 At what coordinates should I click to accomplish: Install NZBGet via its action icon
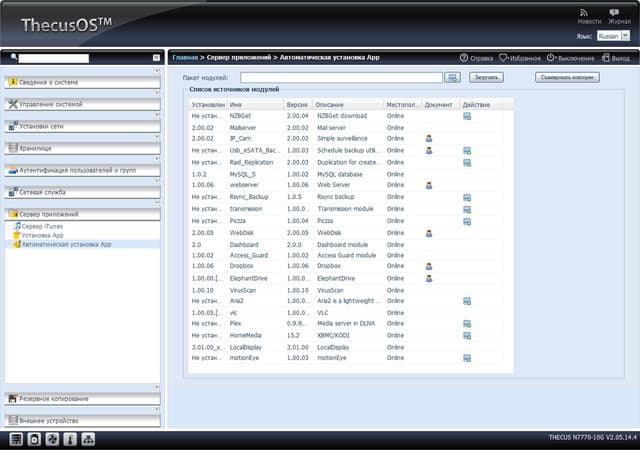(467, 116)
